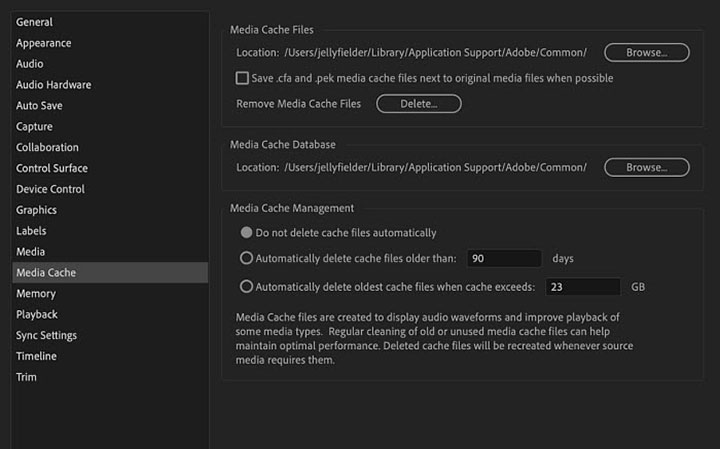Switch to Audio Hardware preferences
Screen dimensions: 720x449
pyautogui.click(x=53, y=85)
